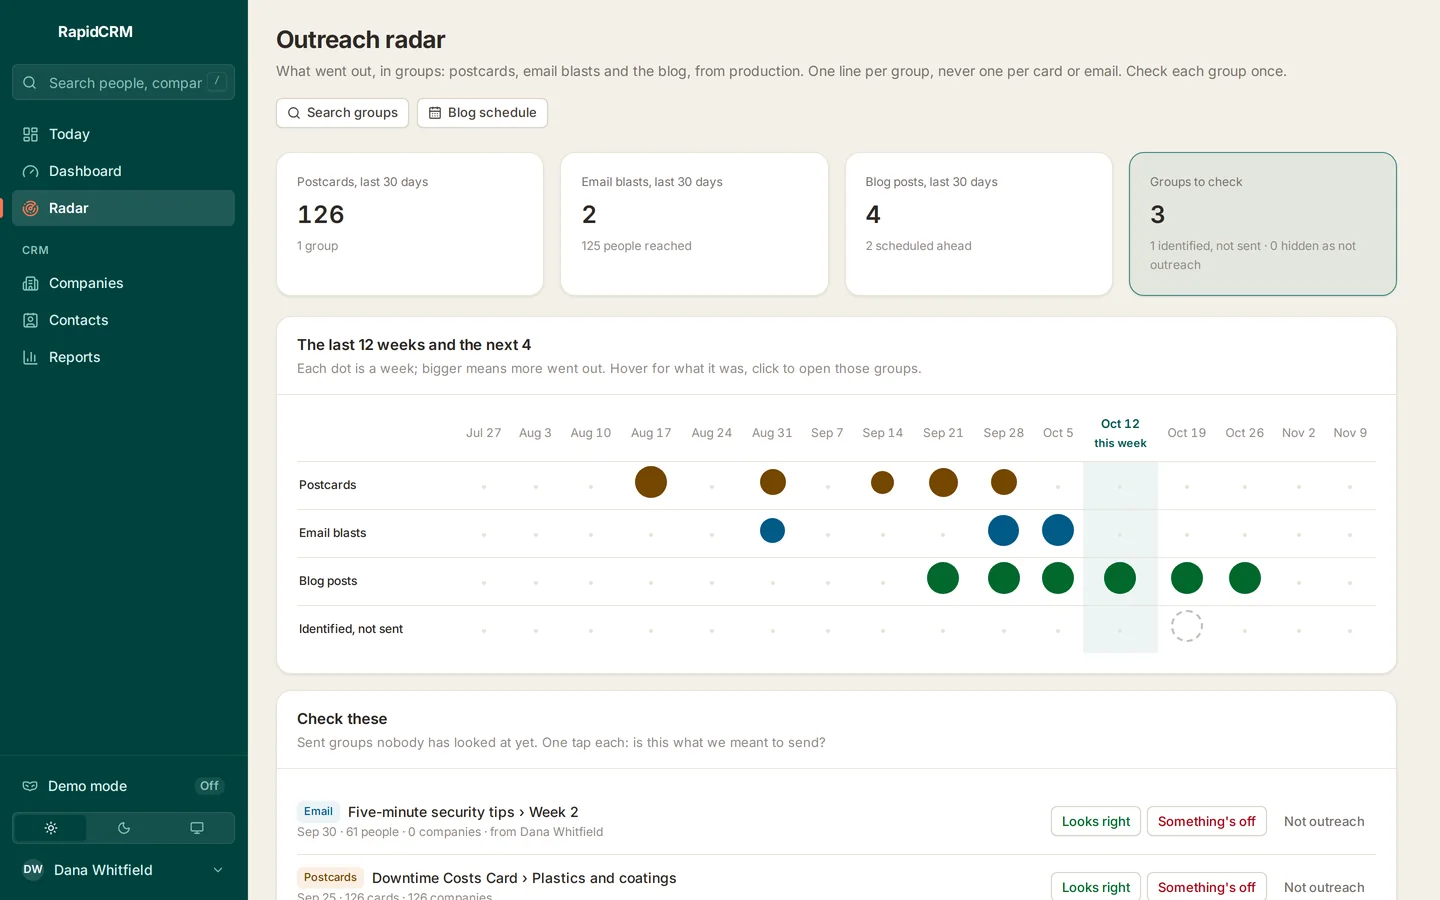Click the Blog posts dot for Oct 12

pyautogui.click(x=1120, y=578)
